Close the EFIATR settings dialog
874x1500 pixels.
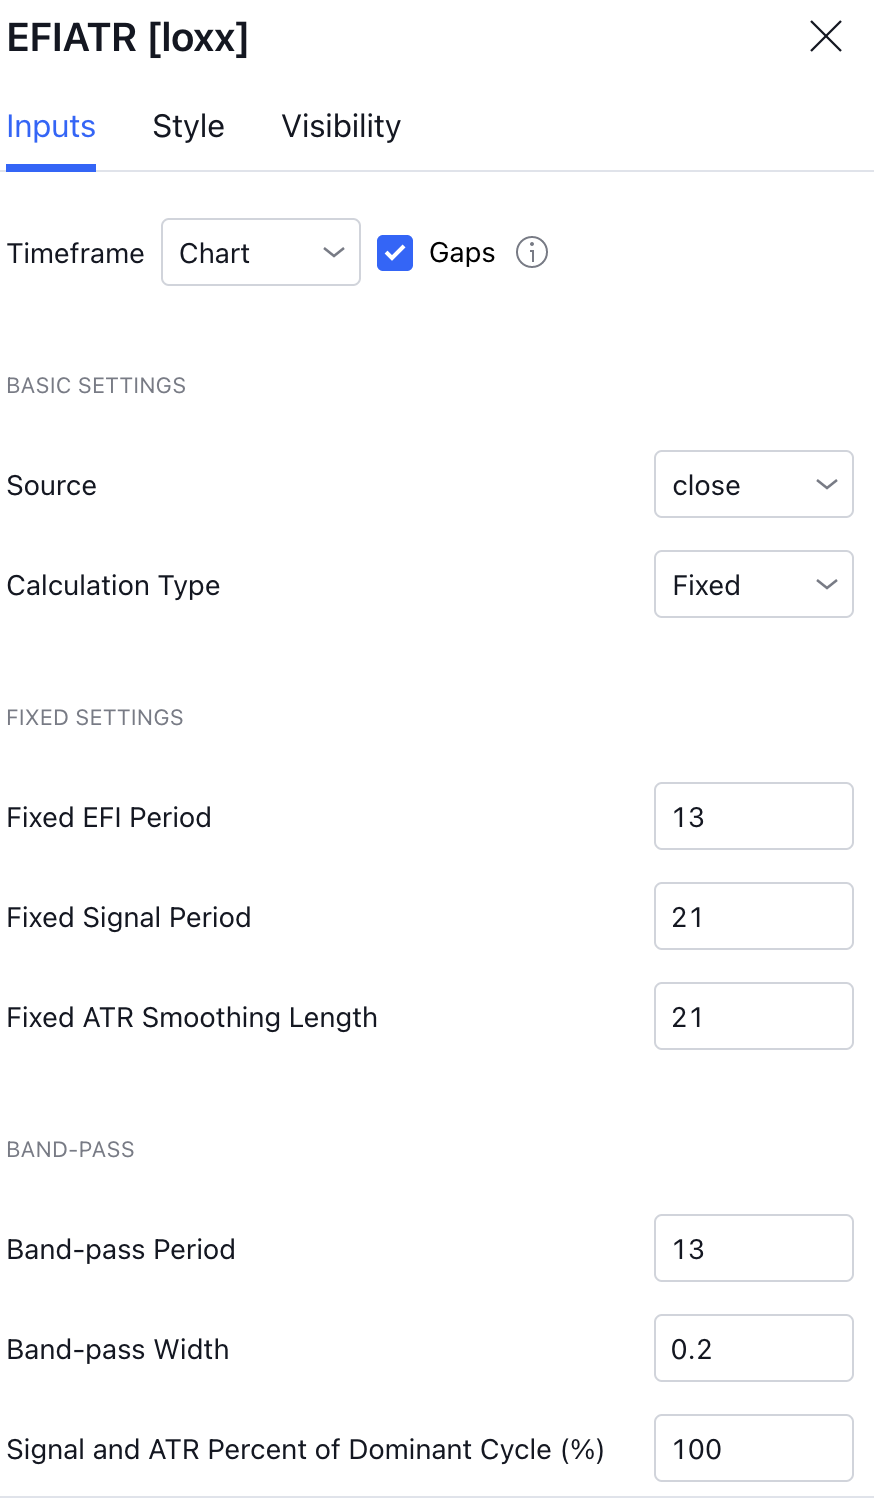tap(826, 37)
